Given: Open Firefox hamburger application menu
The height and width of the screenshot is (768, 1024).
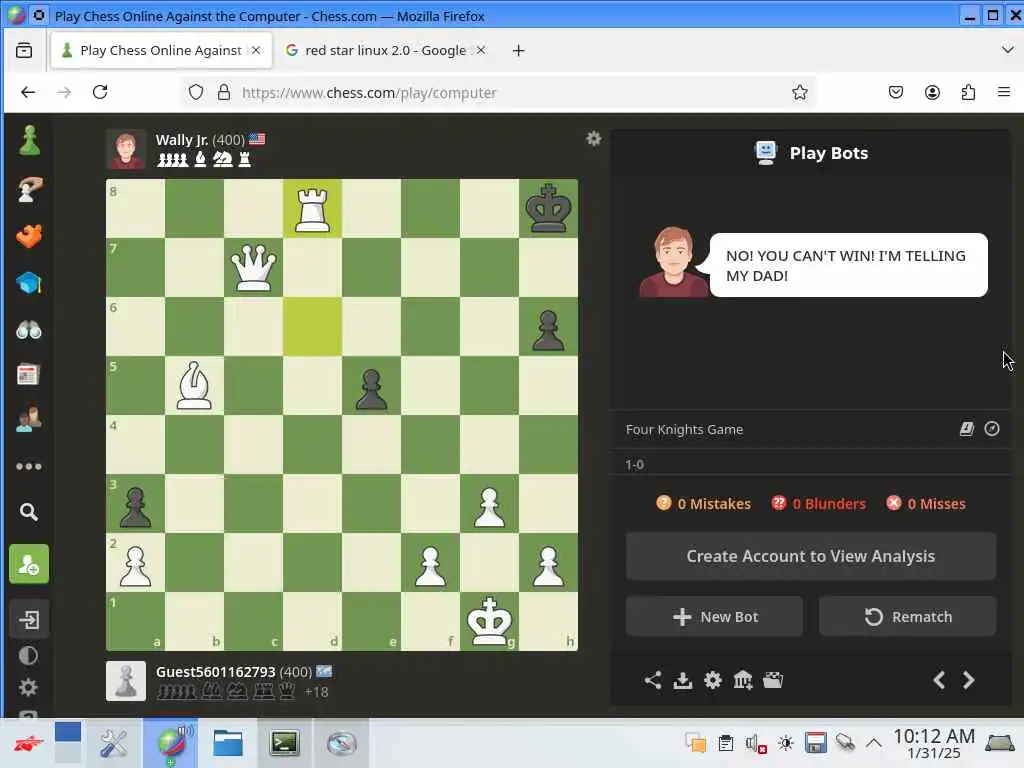Looking at the screenshot, I should 1004,92.
